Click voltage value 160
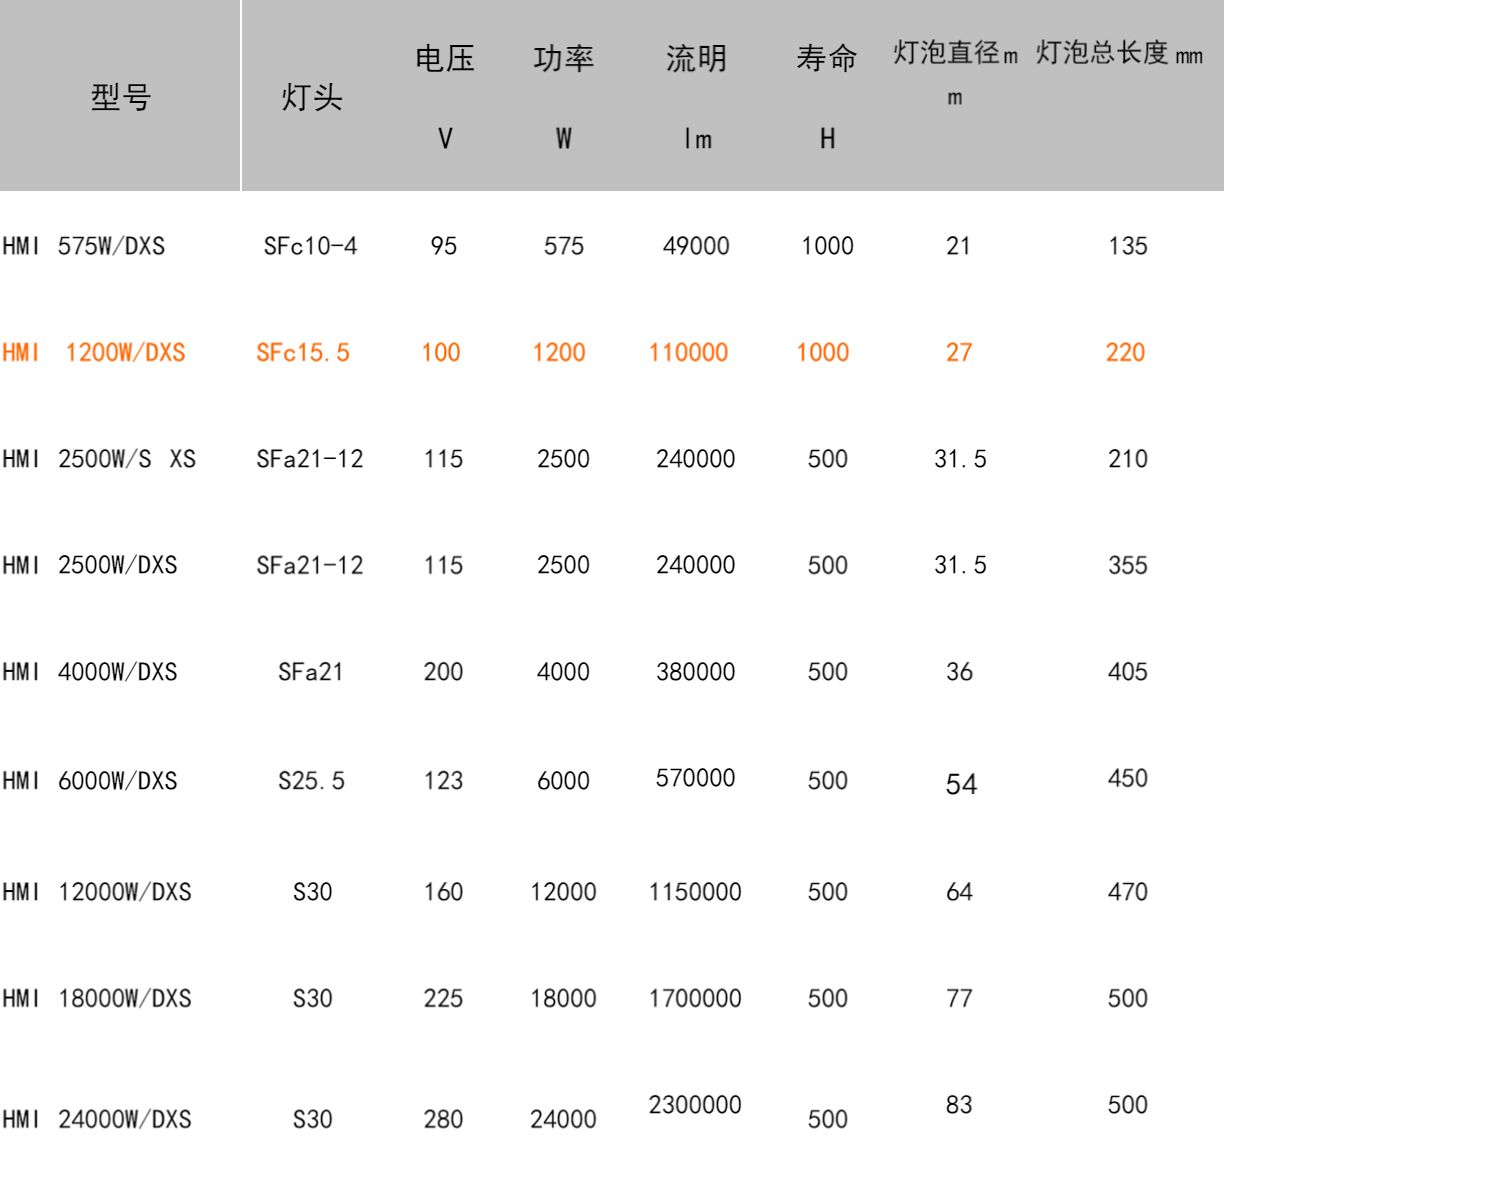 point(443,892)
